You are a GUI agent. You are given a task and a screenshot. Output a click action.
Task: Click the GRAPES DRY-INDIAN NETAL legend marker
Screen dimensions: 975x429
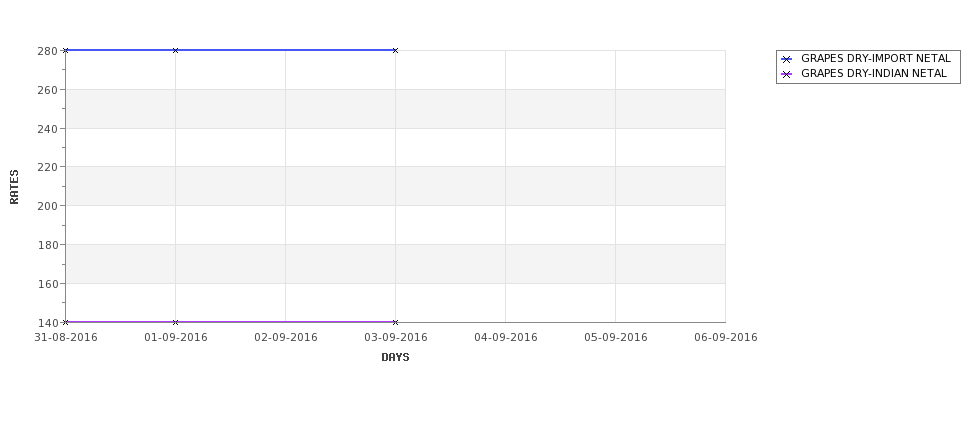pyautogui.click(x=786, y=74)
